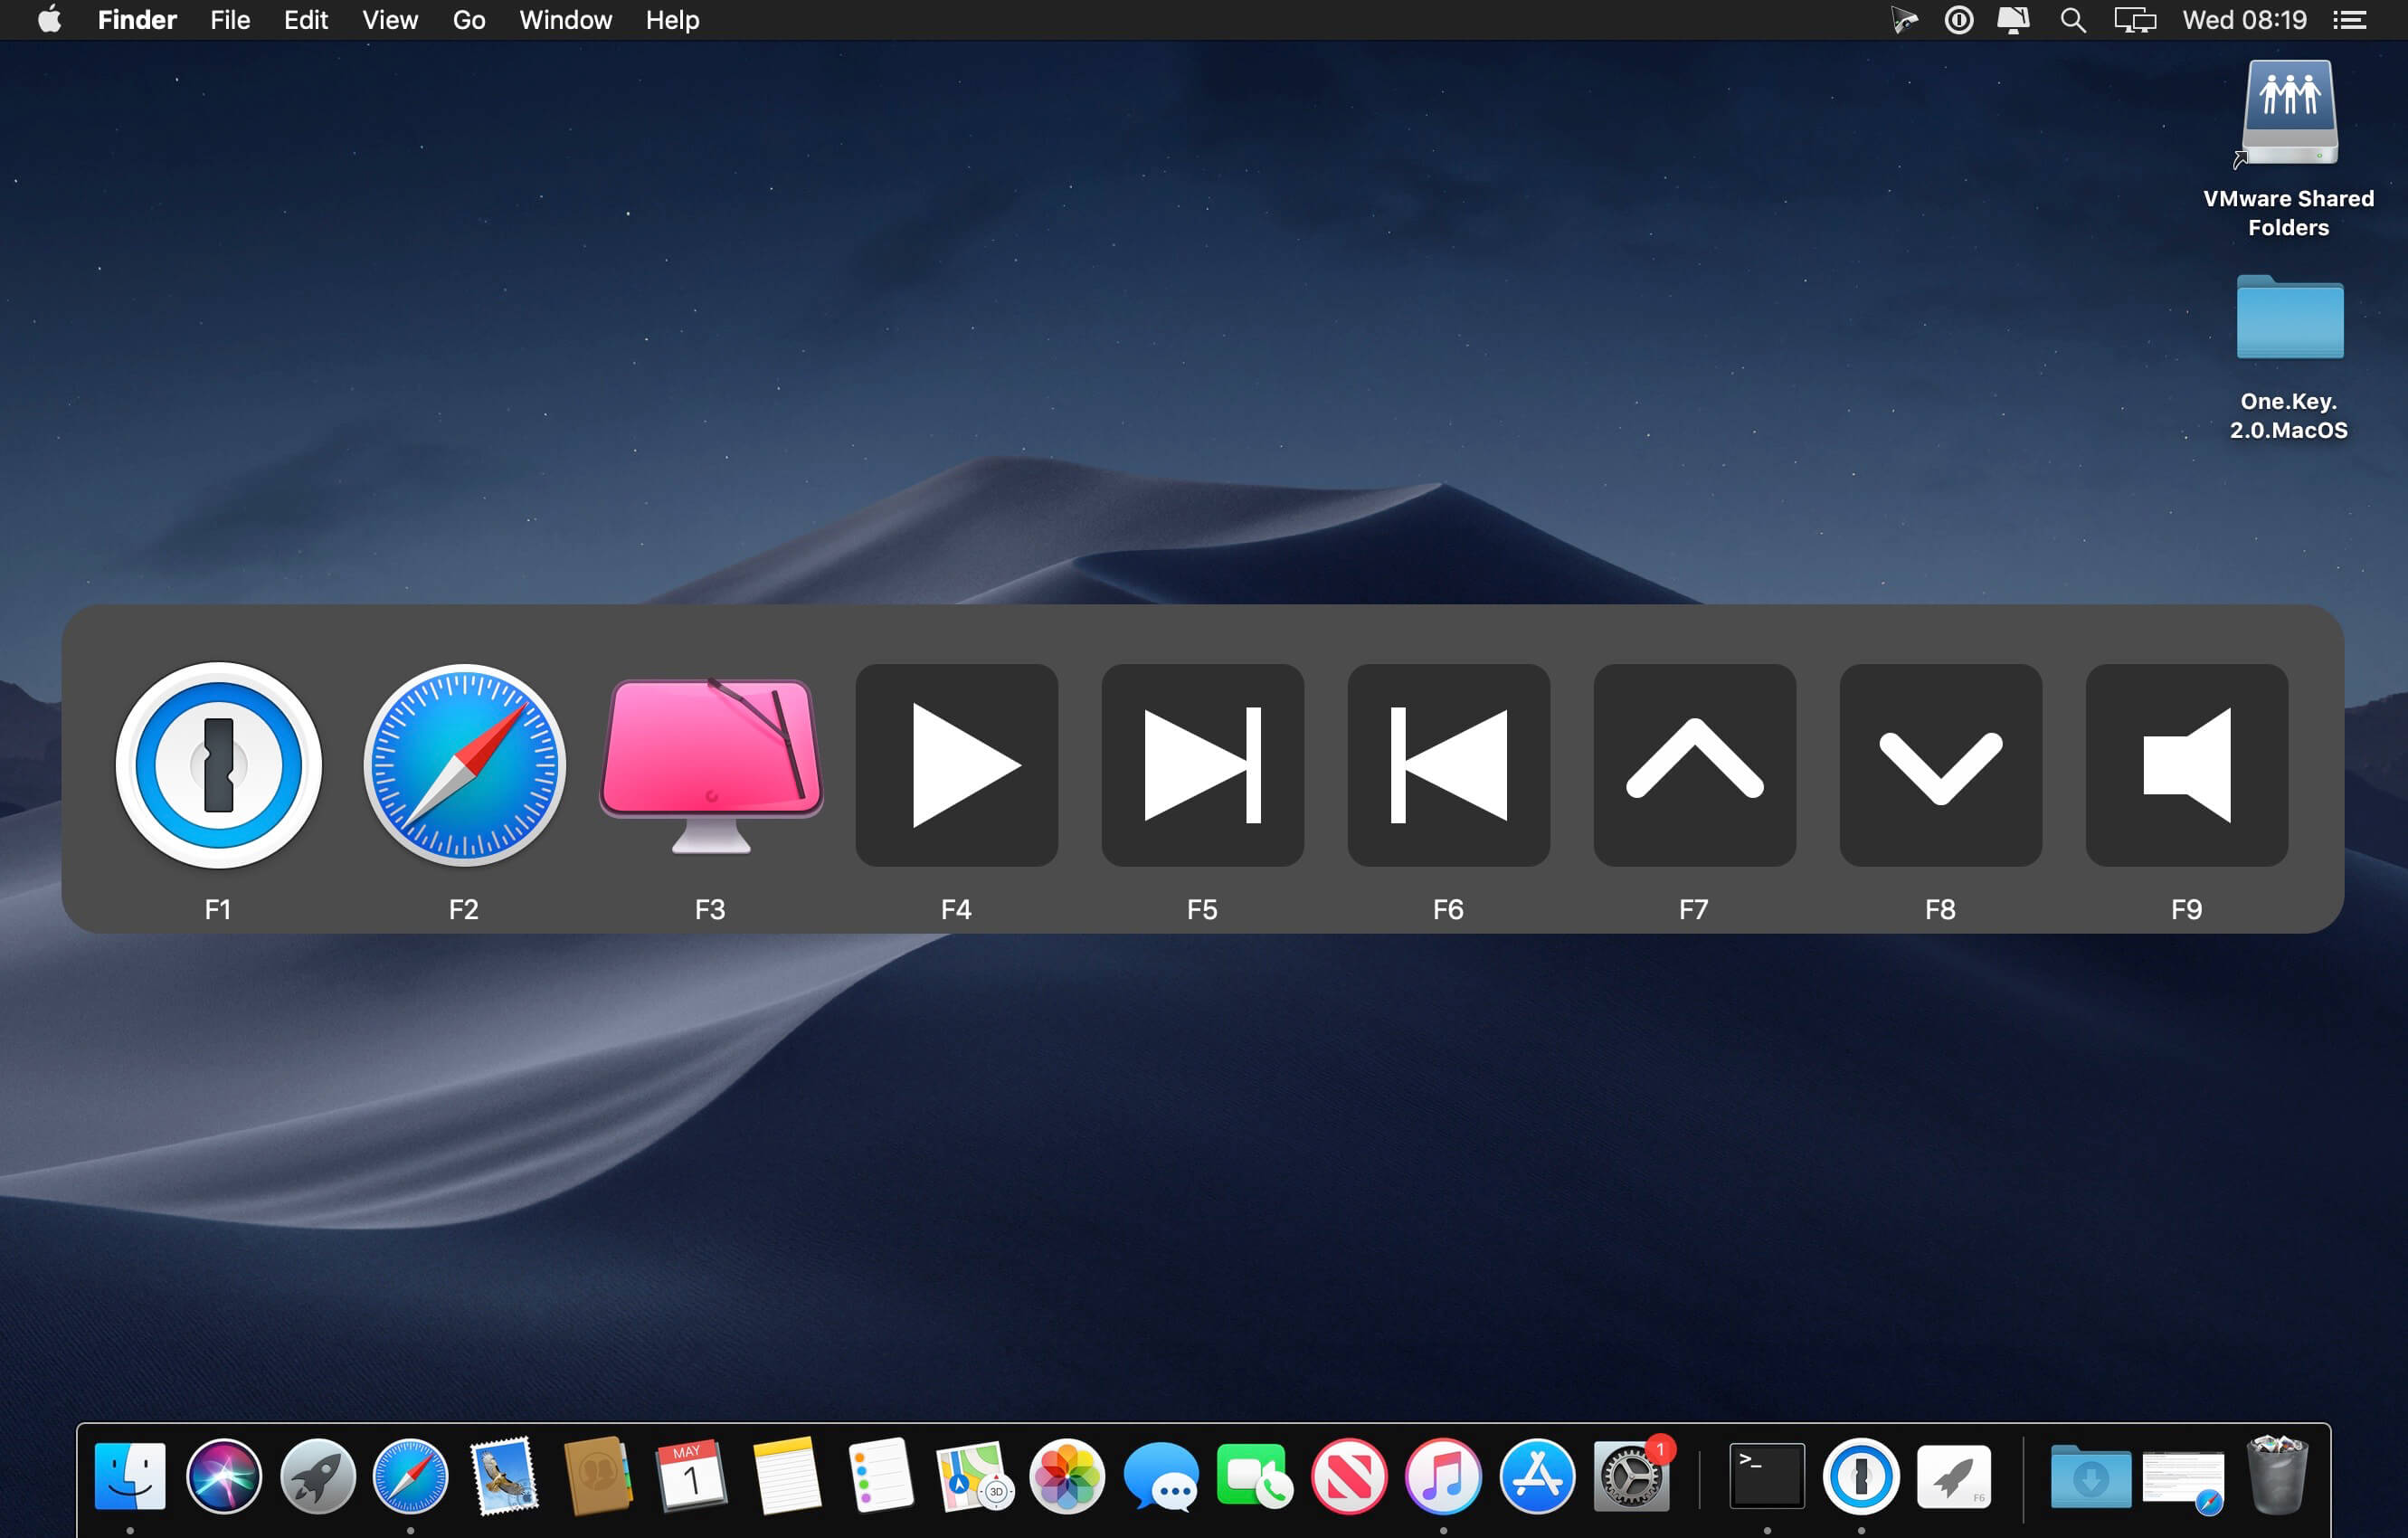
Task: Go to previous track on the F6 tile
Action: 1449,765
